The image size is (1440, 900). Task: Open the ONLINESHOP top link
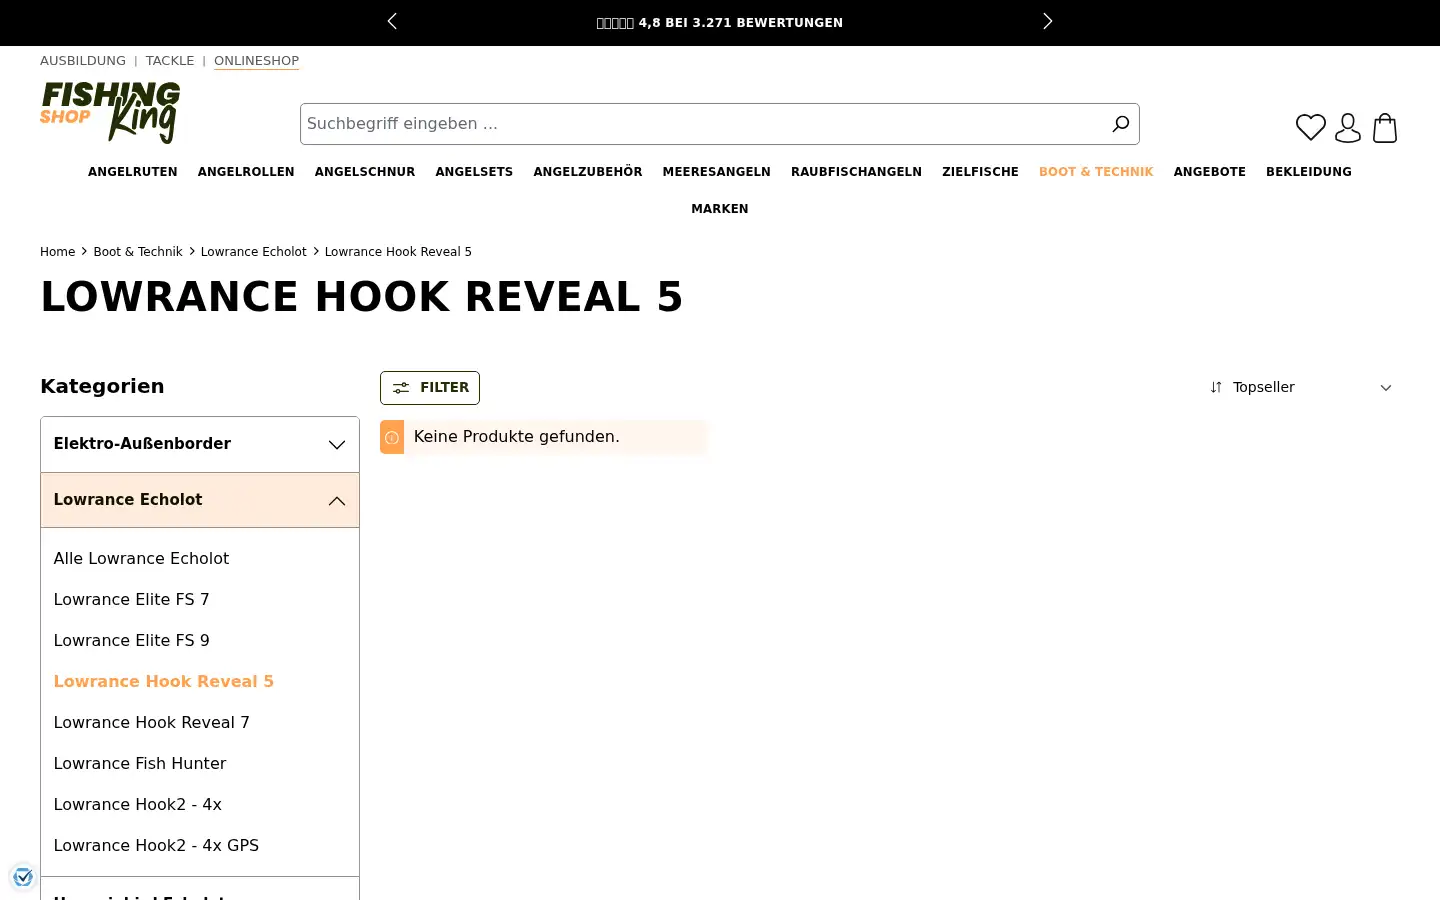click(x=256, y=61)
